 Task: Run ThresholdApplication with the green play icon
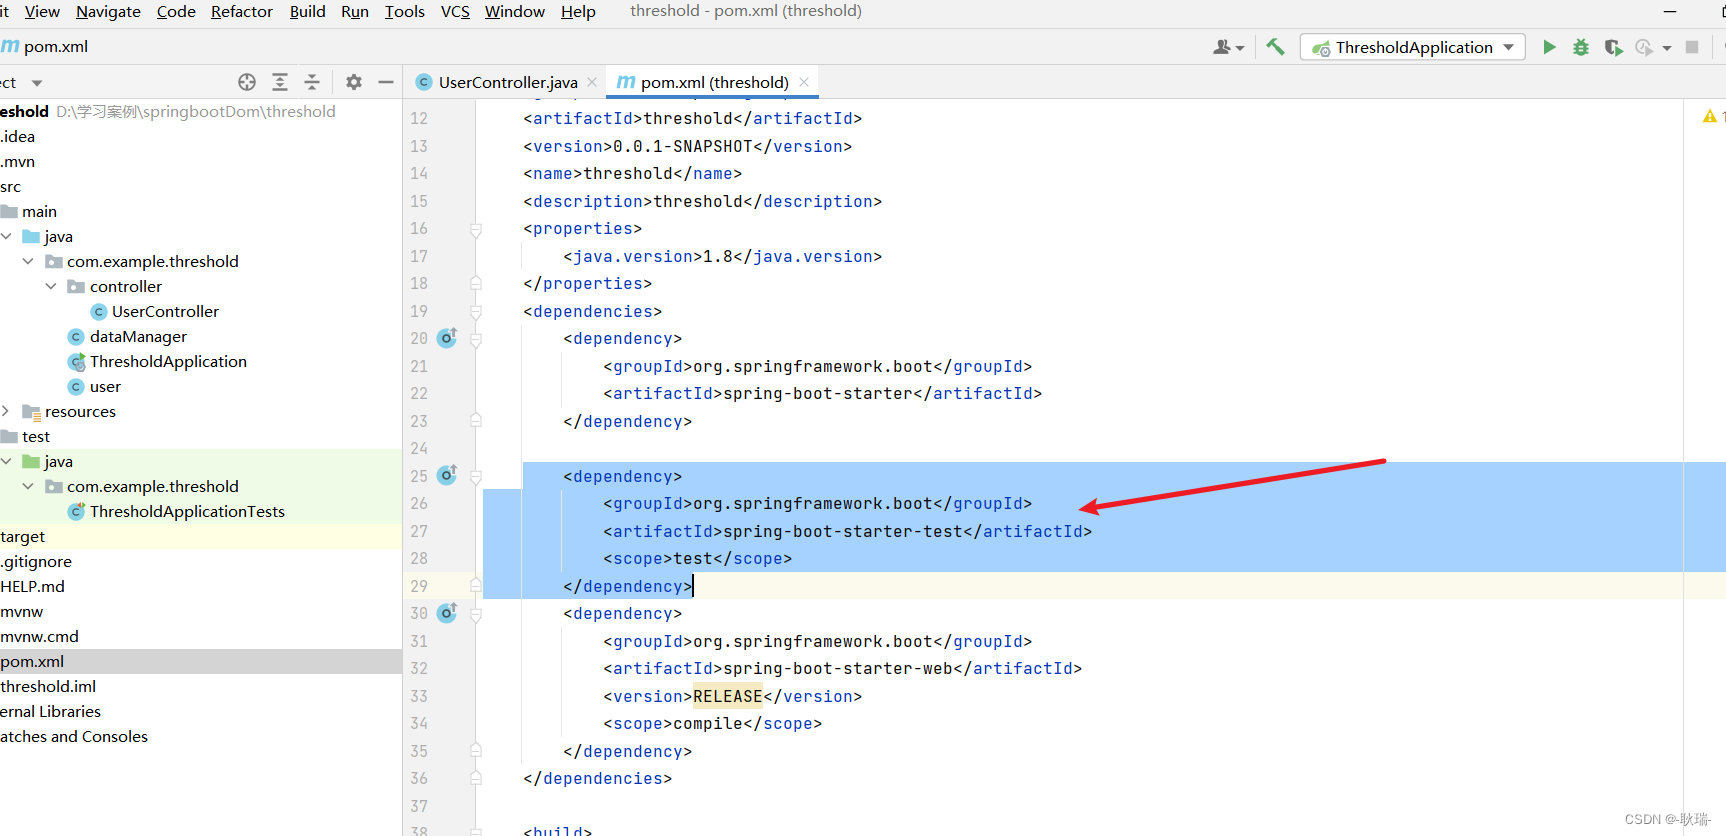pyautogui.click(x=1549, y=47)
